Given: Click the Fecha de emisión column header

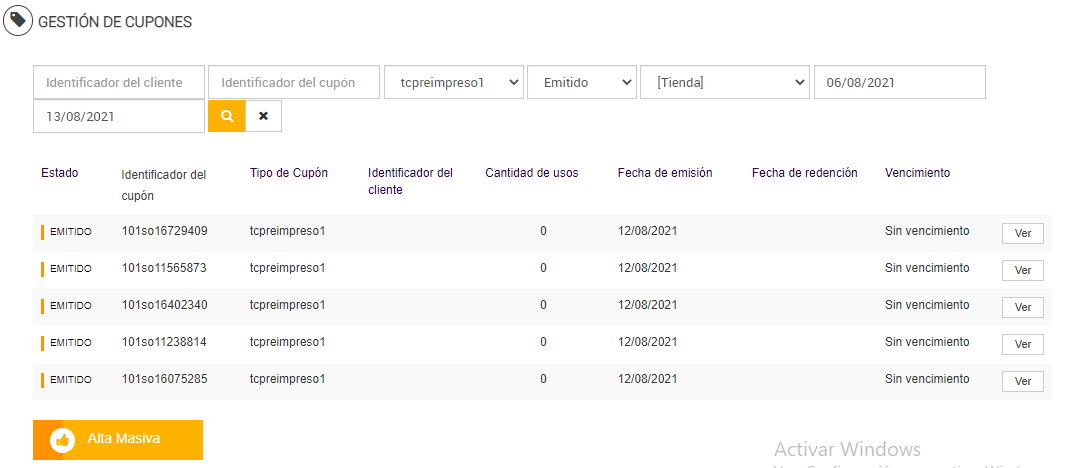Looking at the screenshot, I should coord(665,173).
